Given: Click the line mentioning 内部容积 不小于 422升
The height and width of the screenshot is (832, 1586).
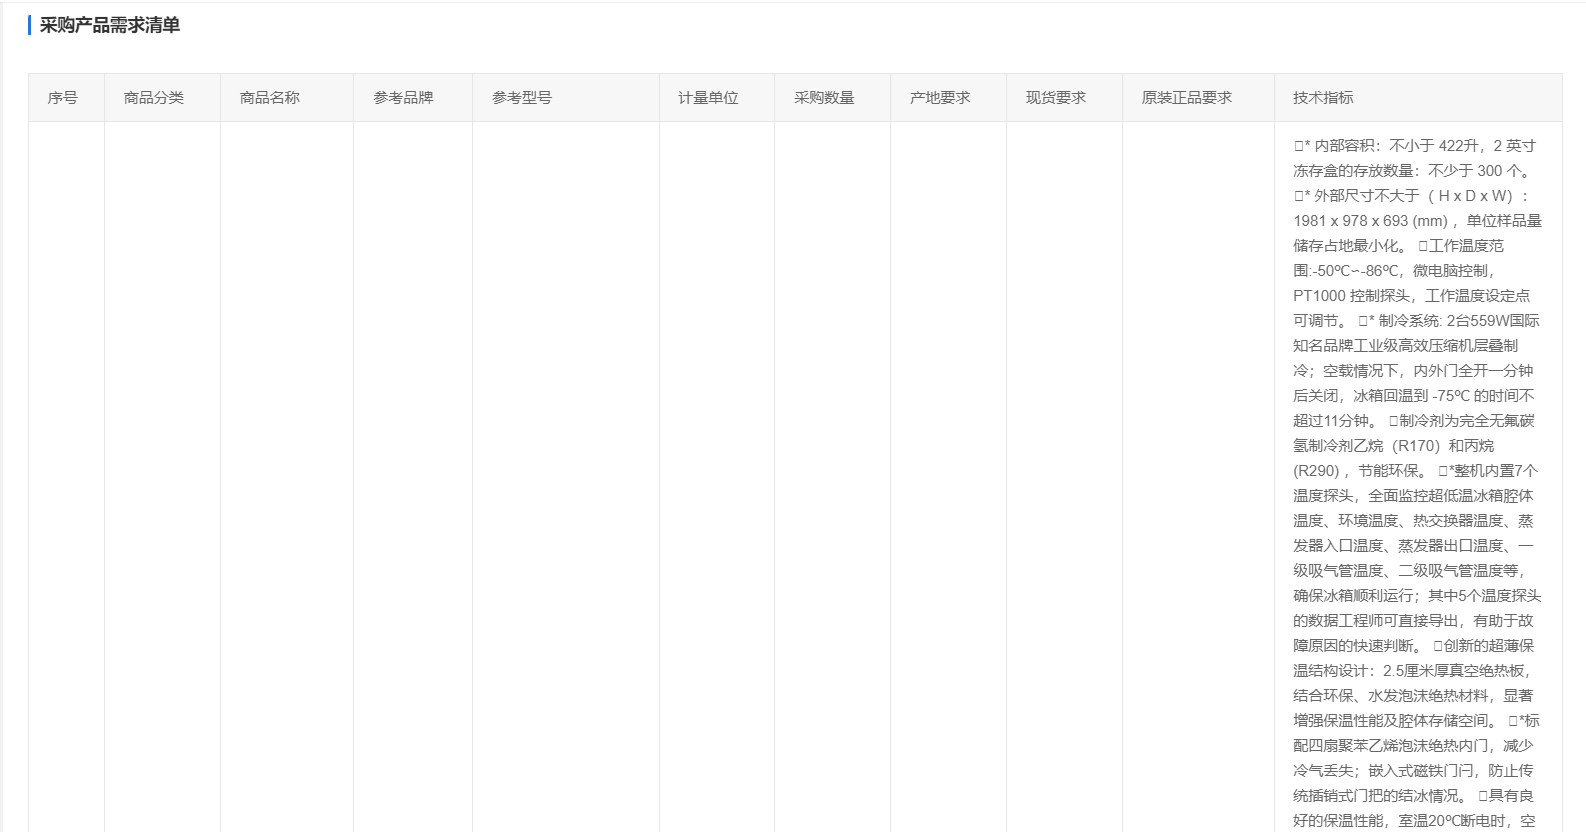Looking at the screenshot, I should coord(1413,146).
